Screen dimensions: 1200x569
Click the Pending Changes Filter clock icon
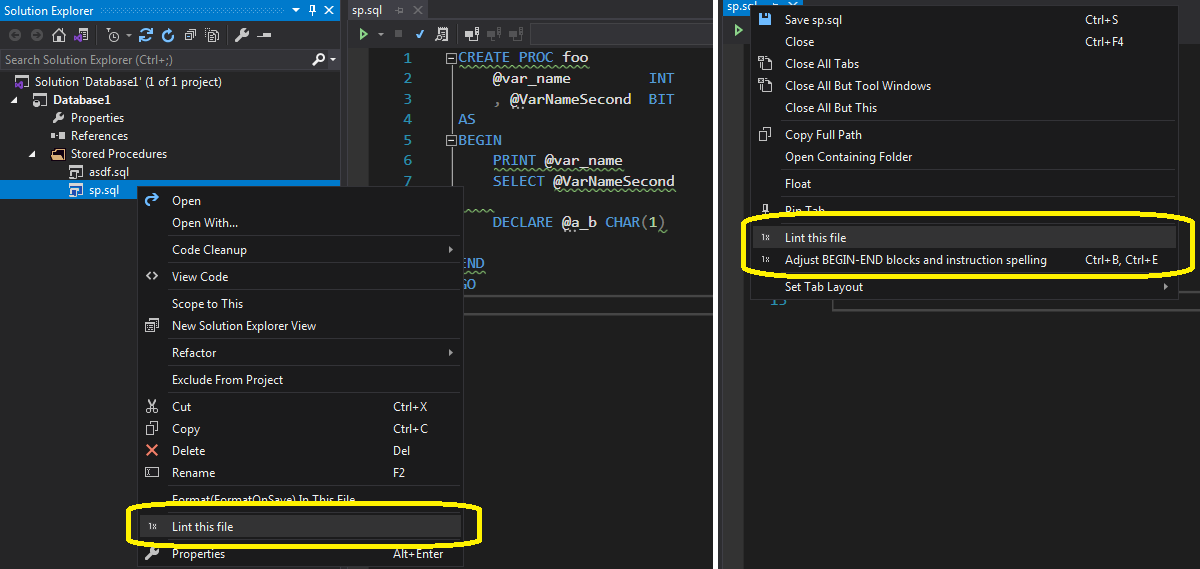(x=113, y=35)
